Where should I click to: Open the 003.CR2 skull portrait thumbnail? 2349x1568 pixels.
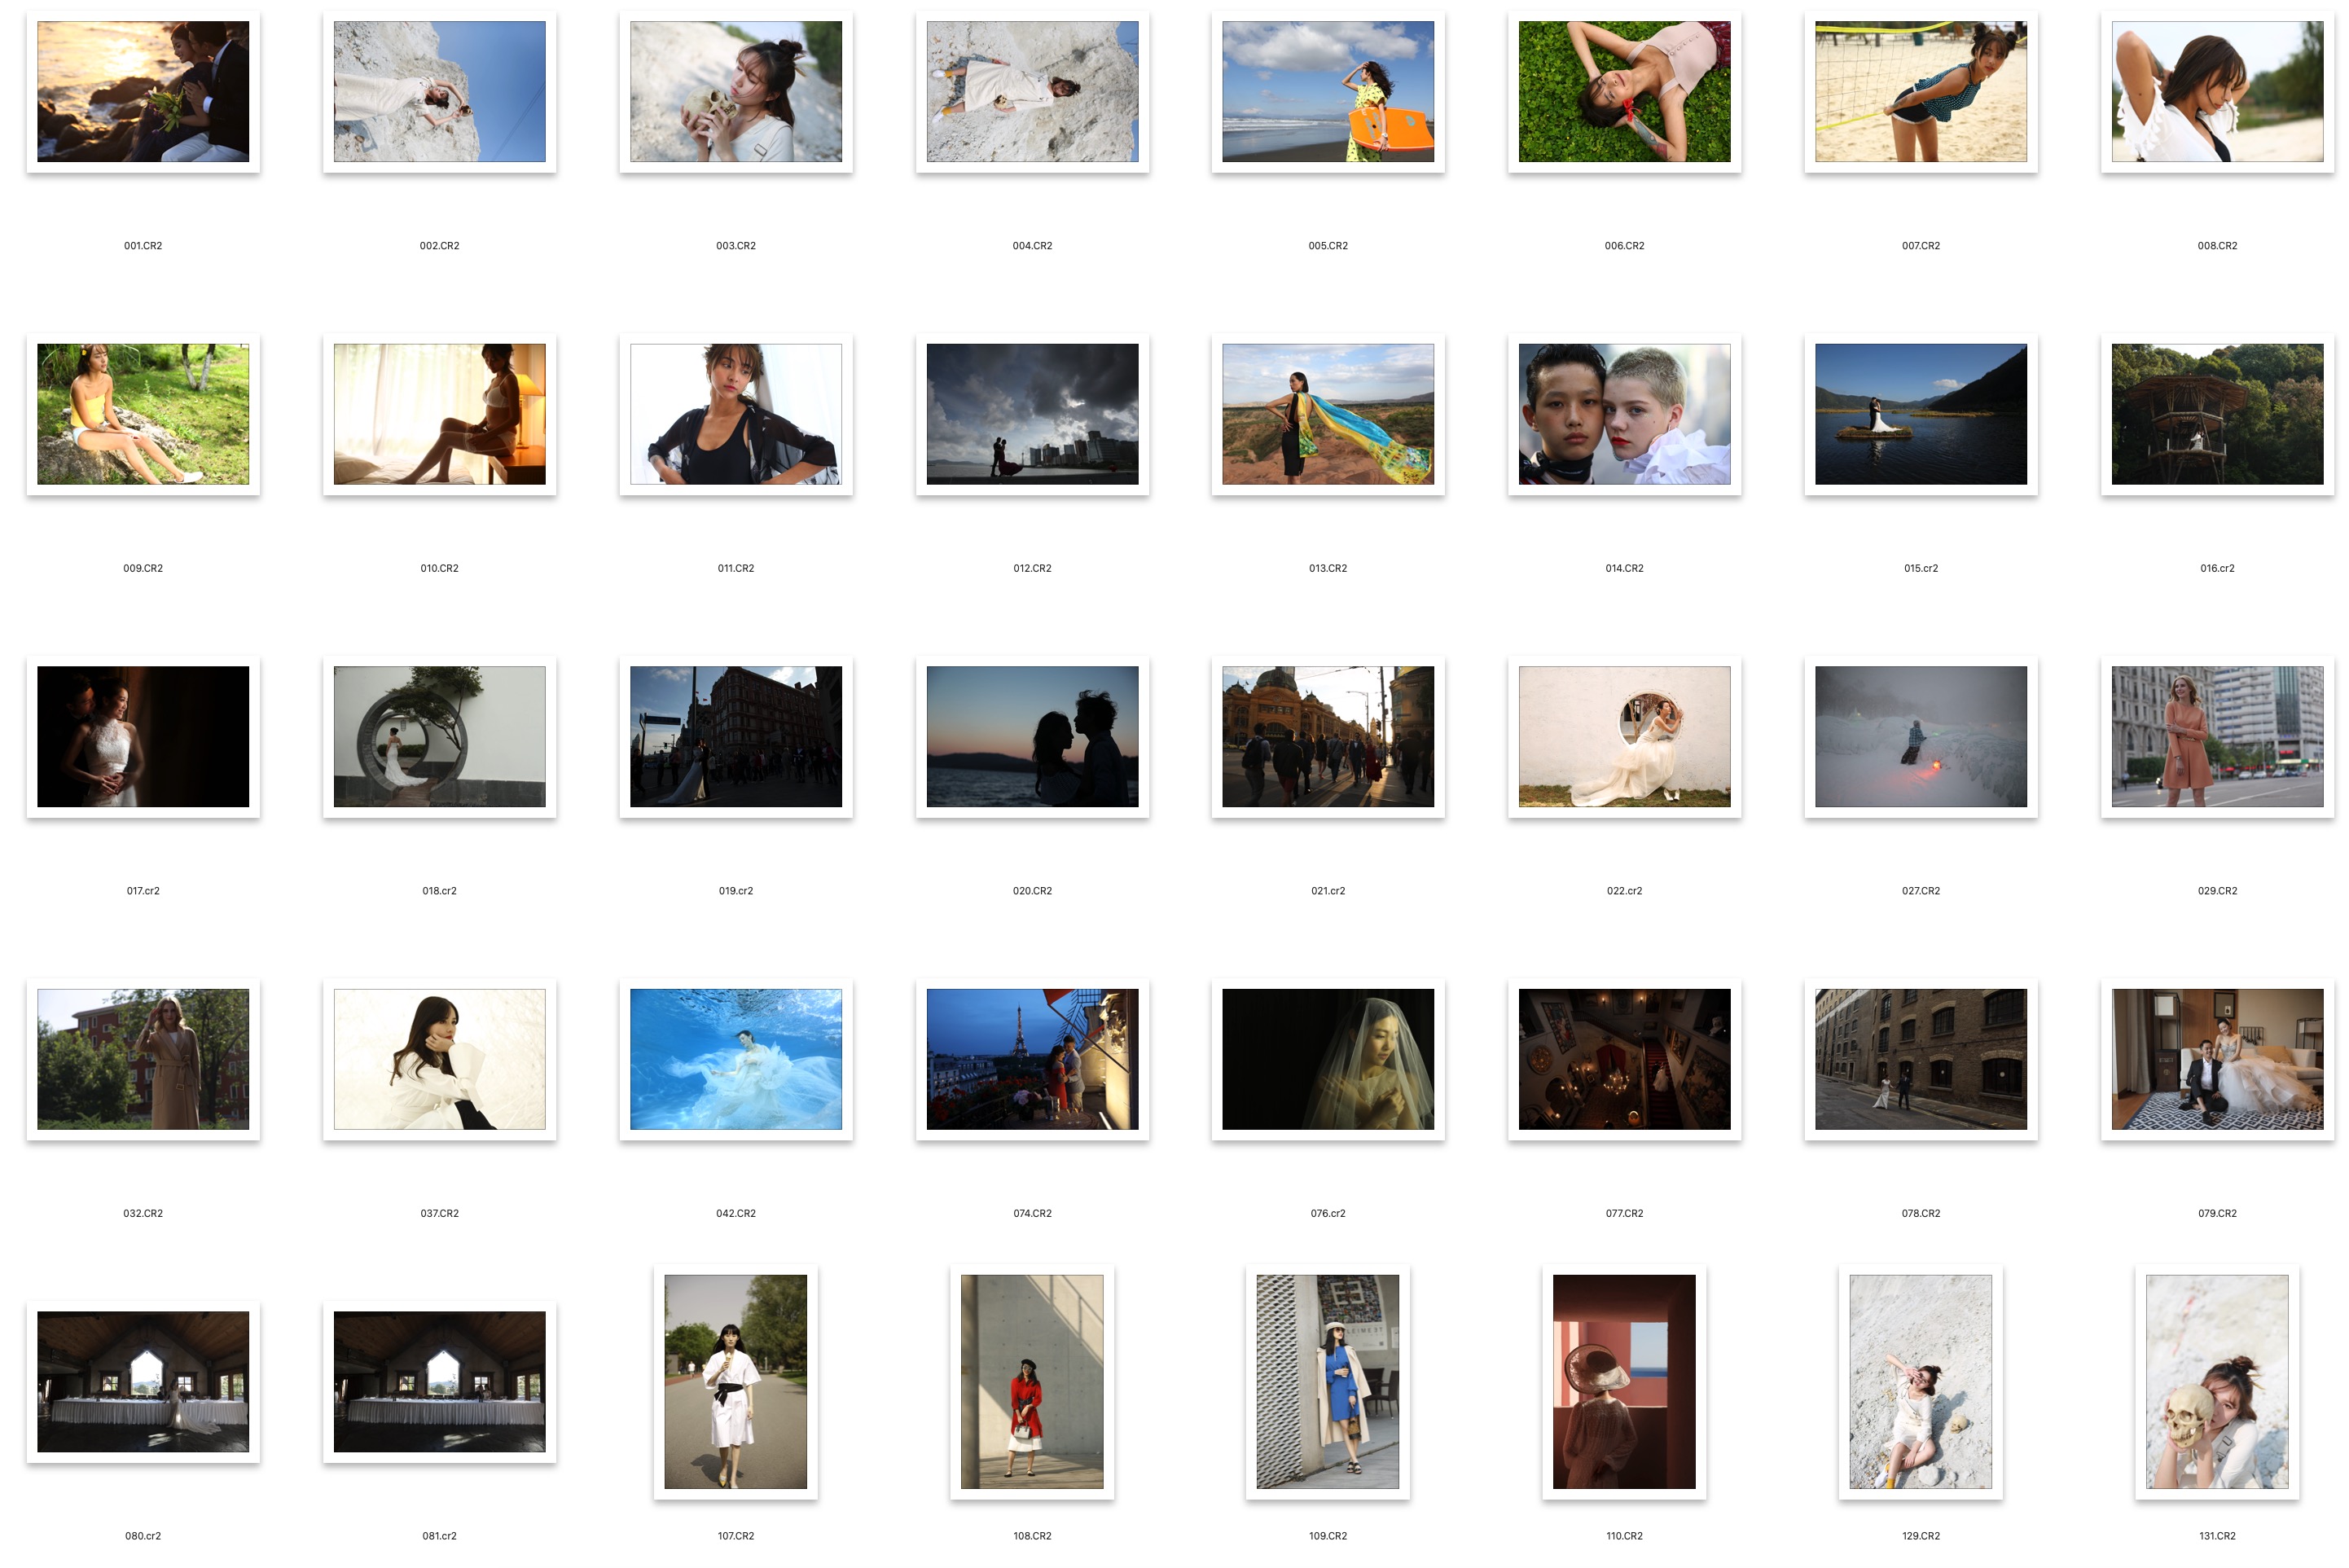[x=735, y=92]
